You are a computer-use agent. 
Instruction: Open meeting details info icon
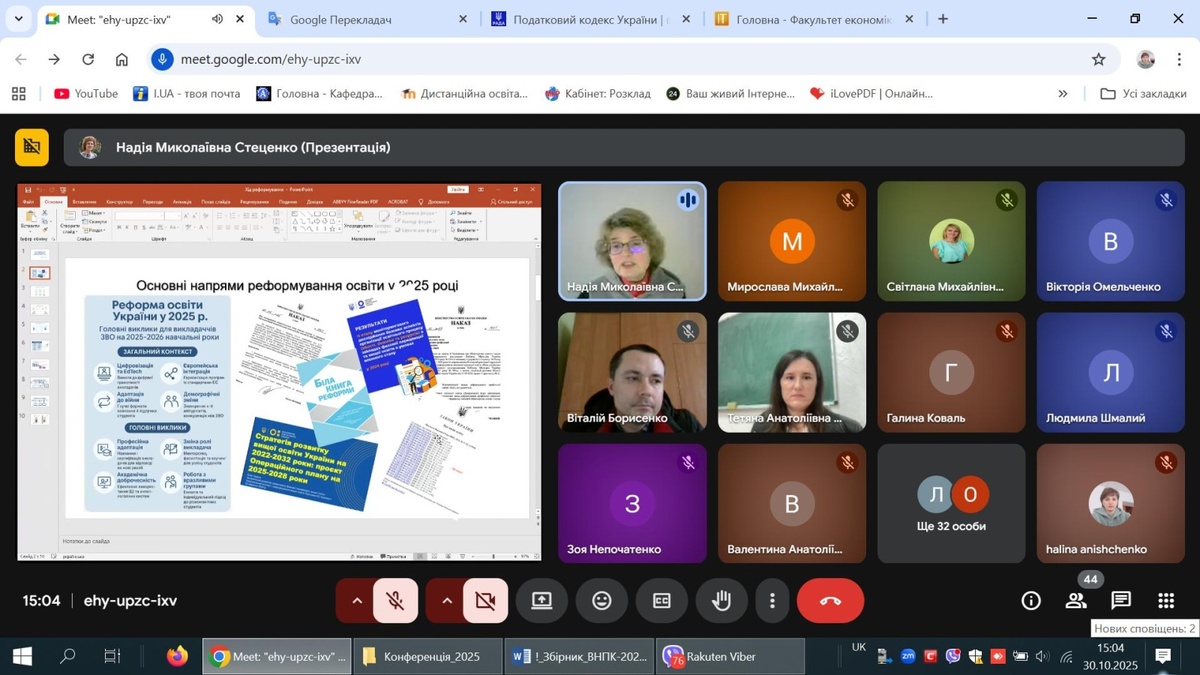(1031, 601)
